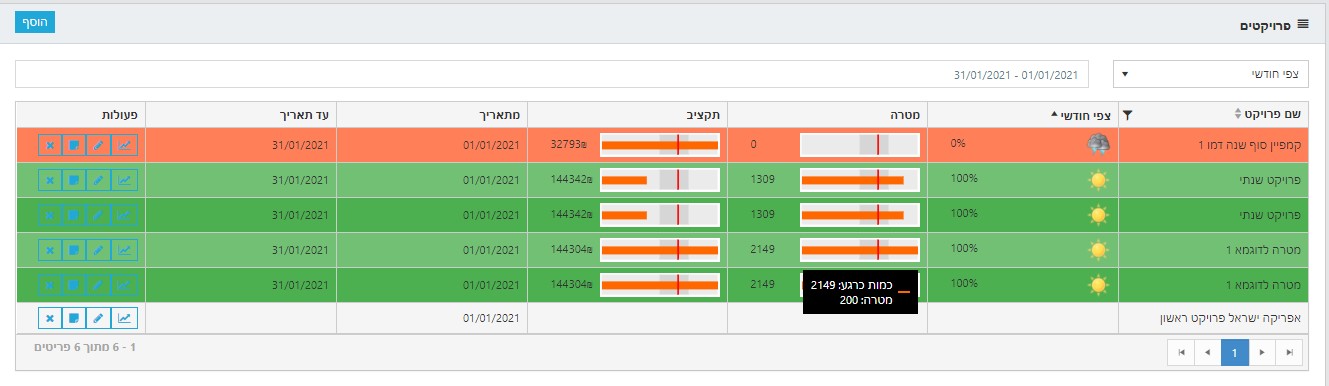Image resolution: width=1329 pixels, height=386 pixels.
Task: Click the filter funnel icon in the header
Action: 1128,115
